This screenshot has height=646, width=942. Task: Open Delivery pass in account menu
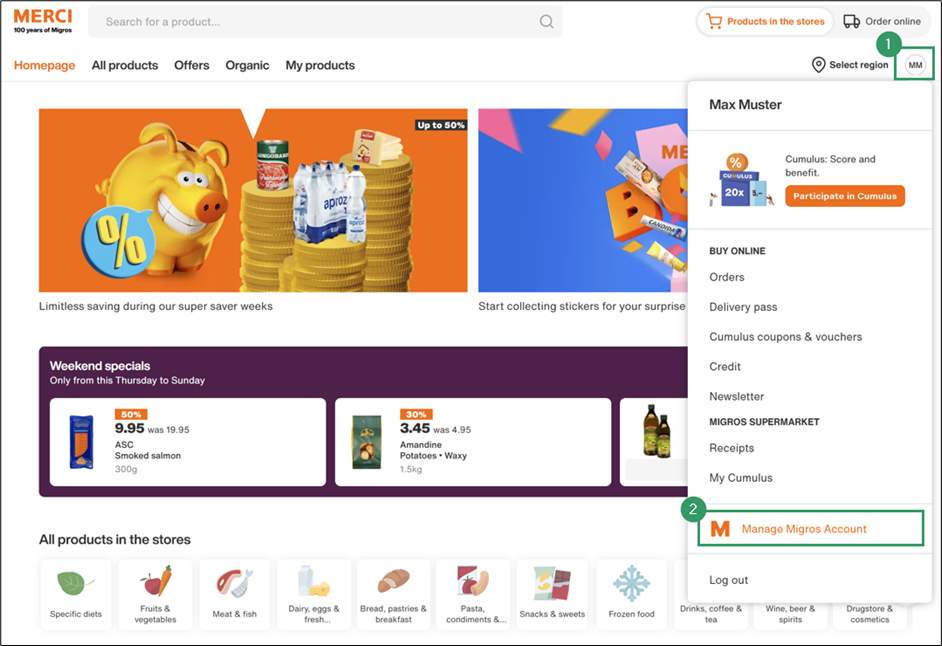click(x=743, y=307)
